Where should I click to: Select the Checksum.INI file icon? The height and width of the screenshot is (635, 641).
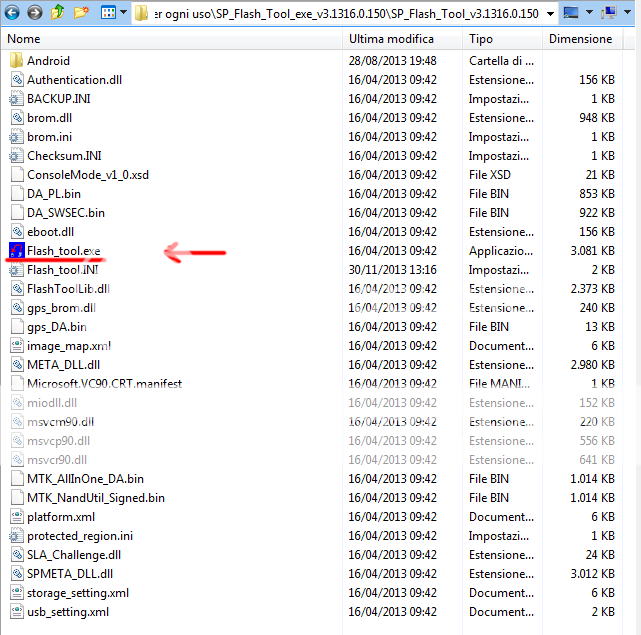pyautogui.click(x=16, y=156)
